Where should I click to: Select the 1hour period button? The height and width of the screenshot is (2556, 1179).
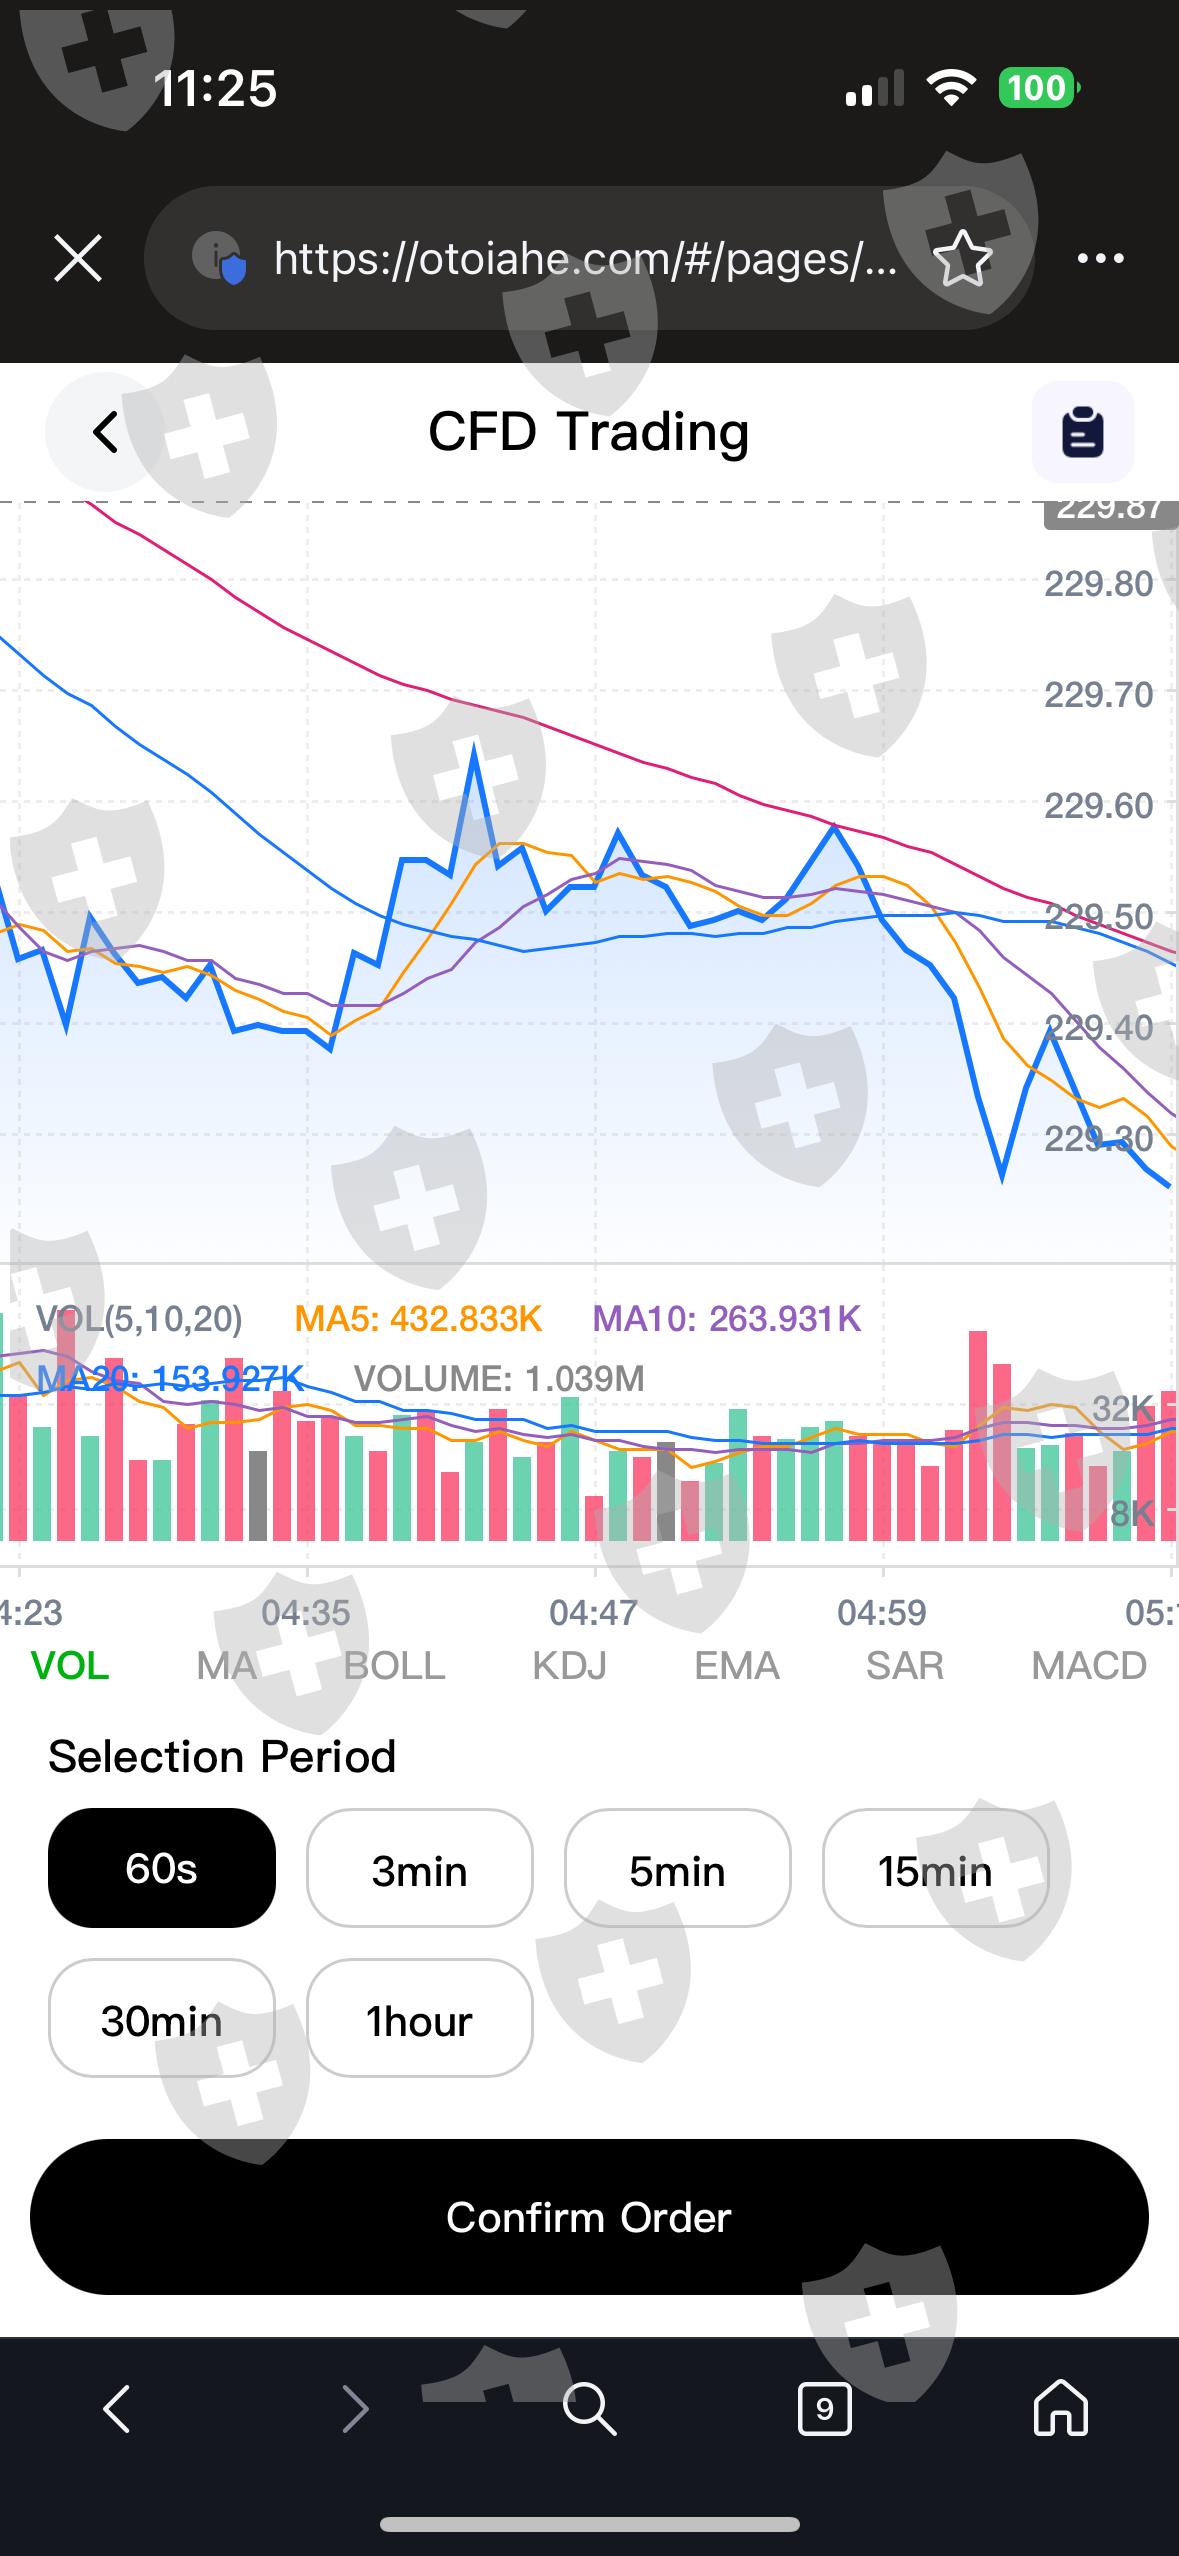pyautogui.click(x=420, y=2018)
